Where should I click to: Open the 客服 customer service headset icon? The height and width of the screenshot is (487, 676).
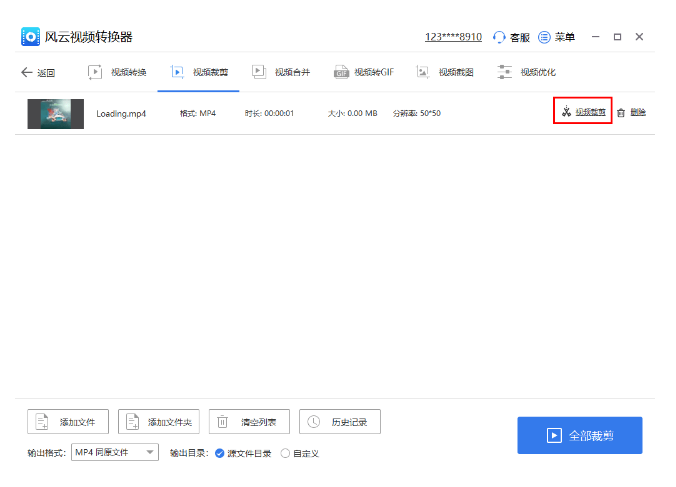[499, 37]
